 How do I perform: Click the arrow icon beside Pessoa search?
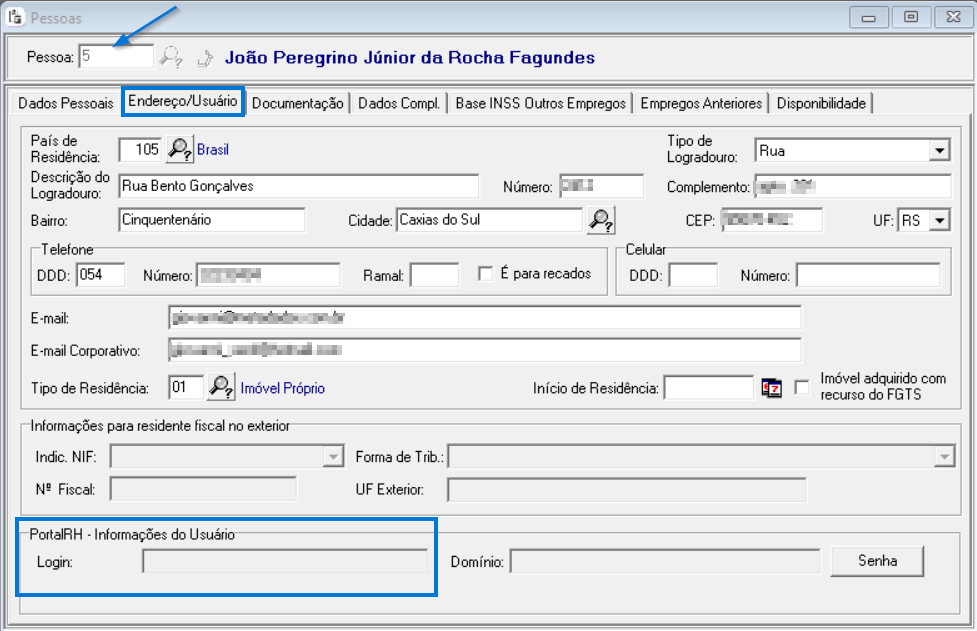click(205, 57)
